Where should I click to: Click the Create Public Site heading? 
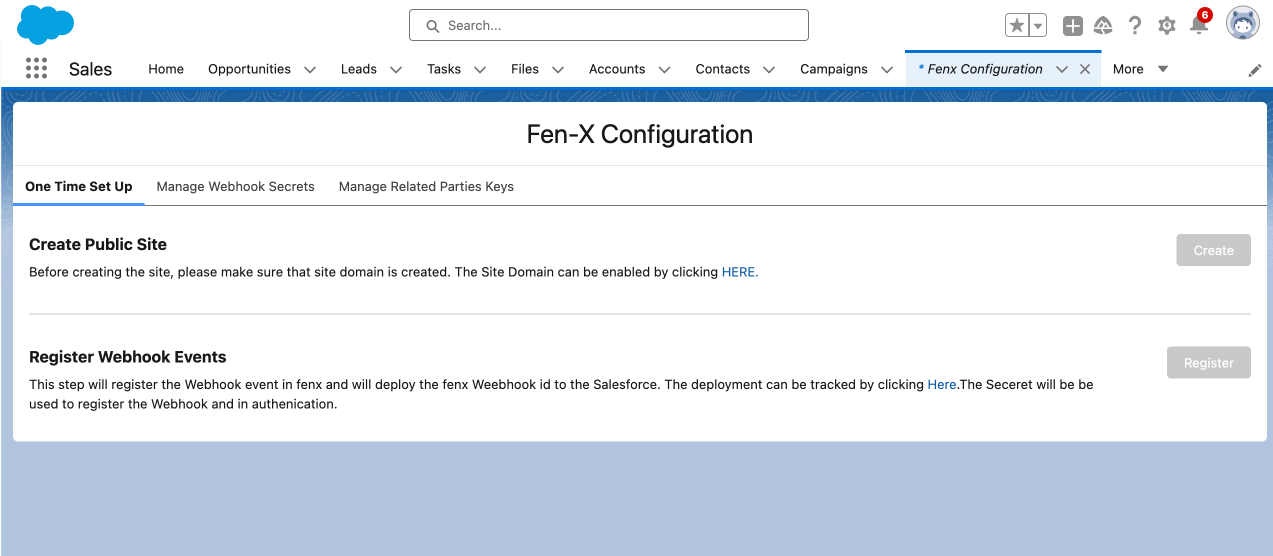click(x=98, y=244)
